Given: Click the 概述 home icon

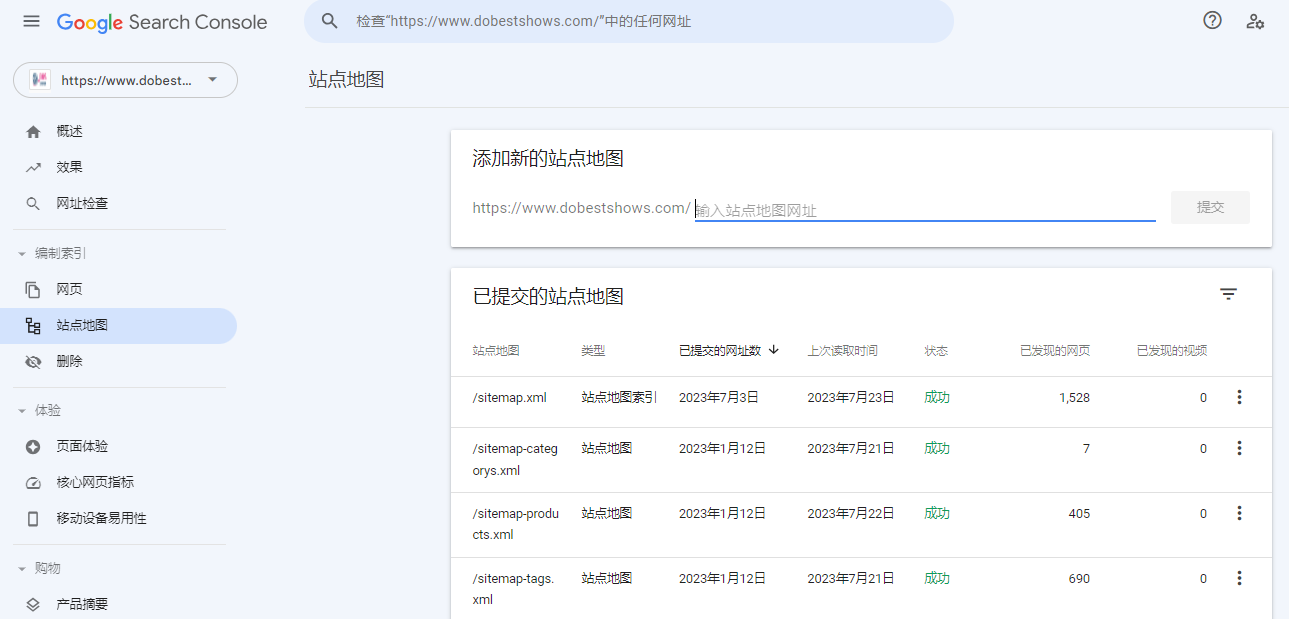Looking at the screenshot, I should tap(33, 132).
